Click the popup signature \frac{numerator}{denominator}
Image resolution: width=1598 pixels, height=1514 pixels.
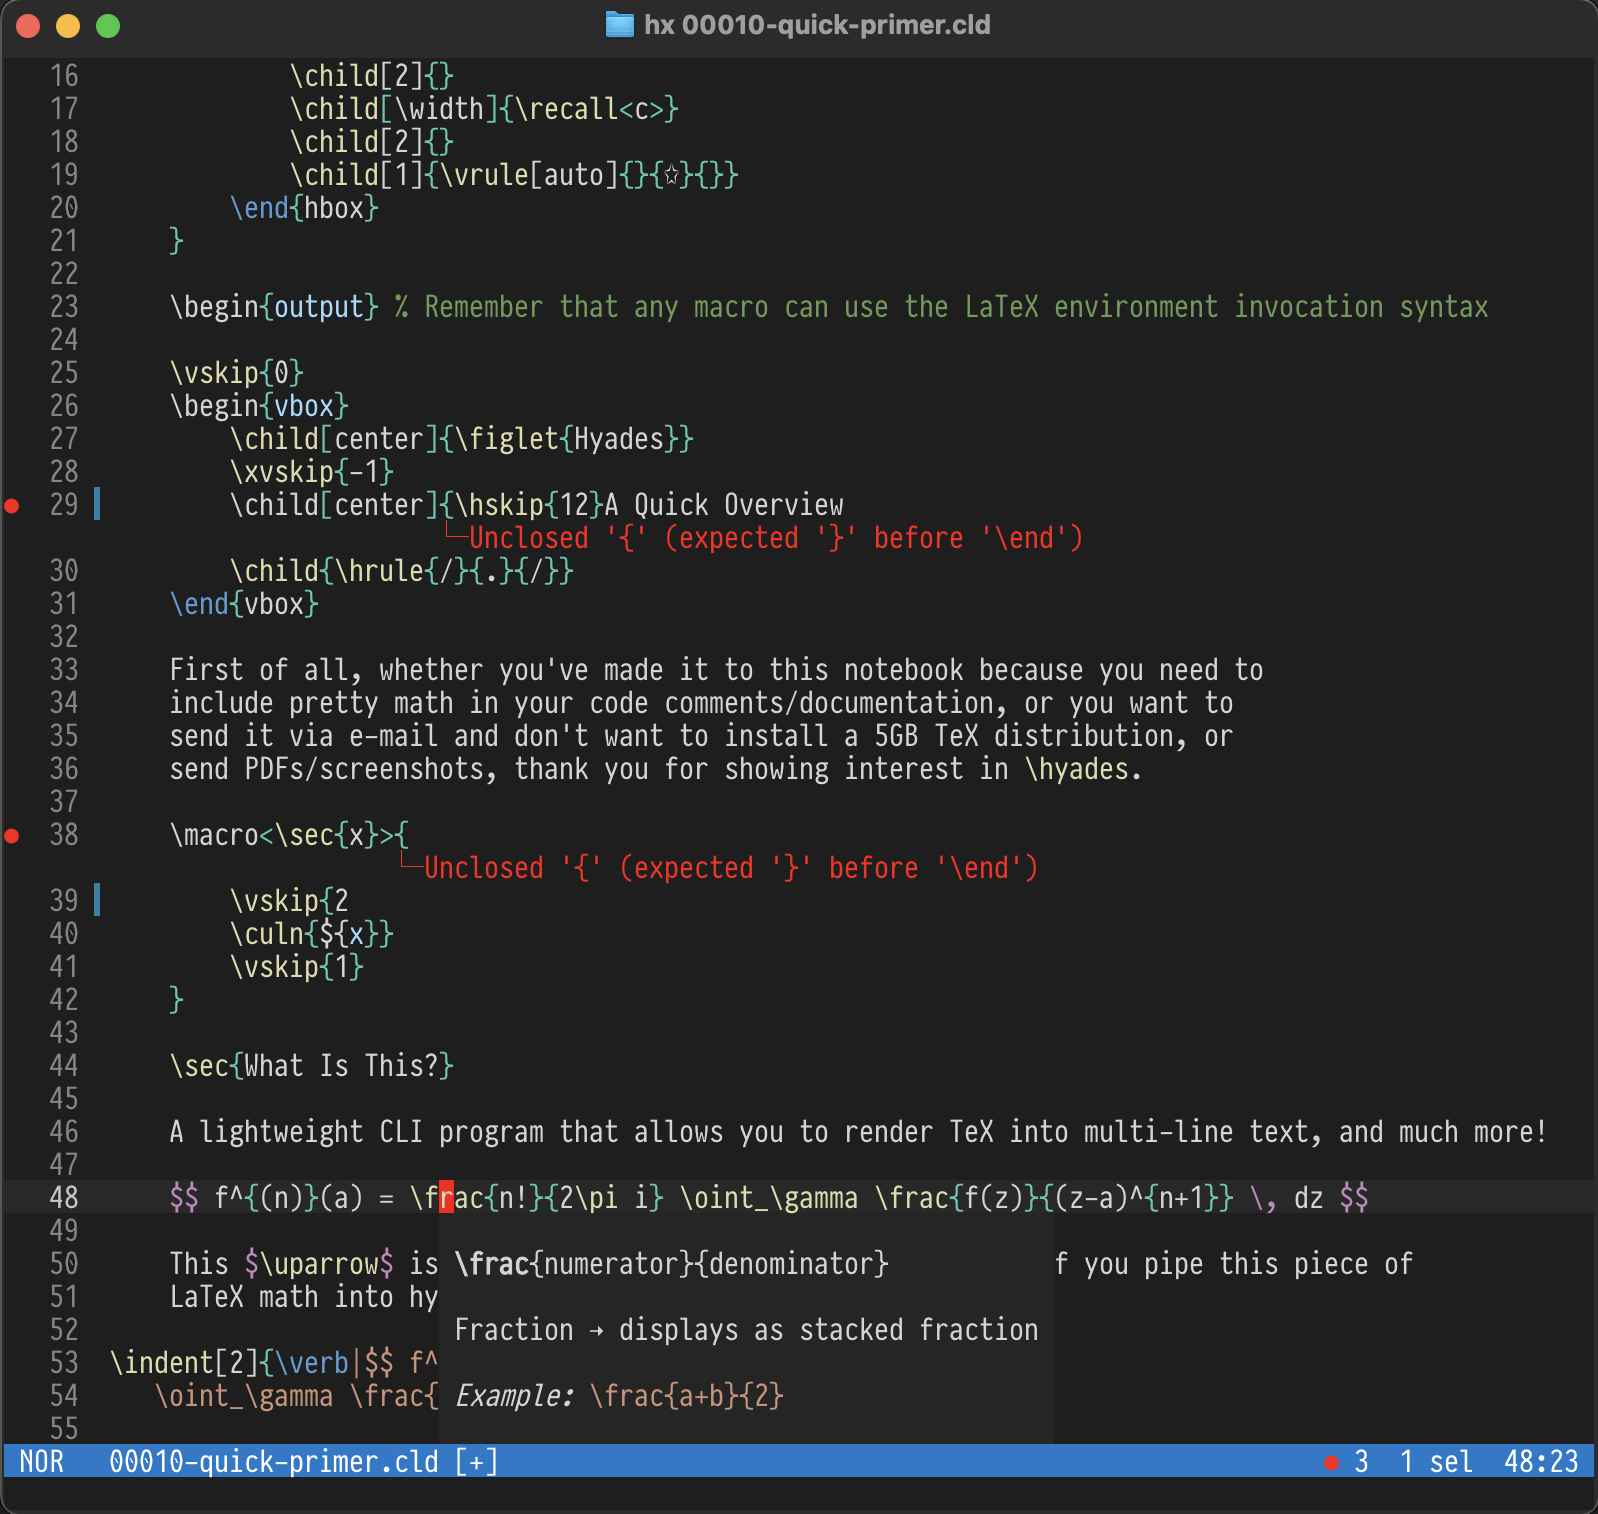click(x=671, y=1264)
